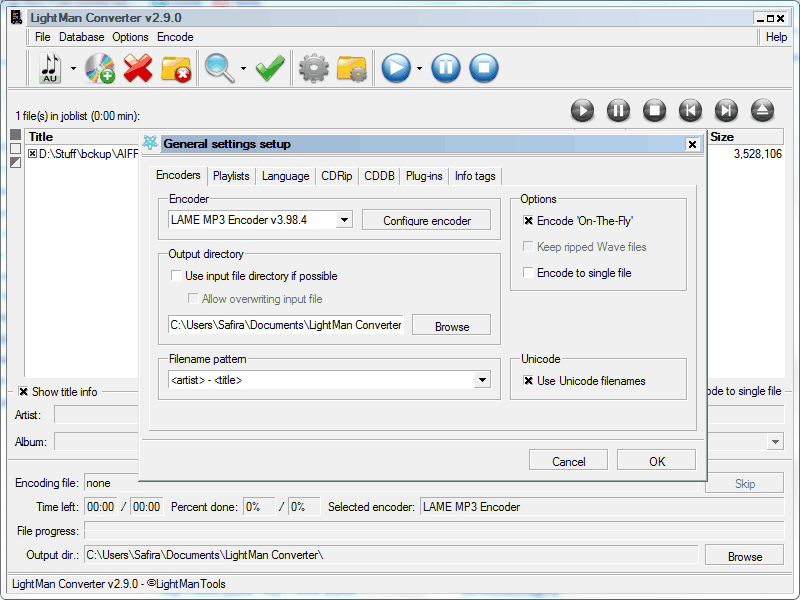Click the Configure encoder button

point(427,220)
